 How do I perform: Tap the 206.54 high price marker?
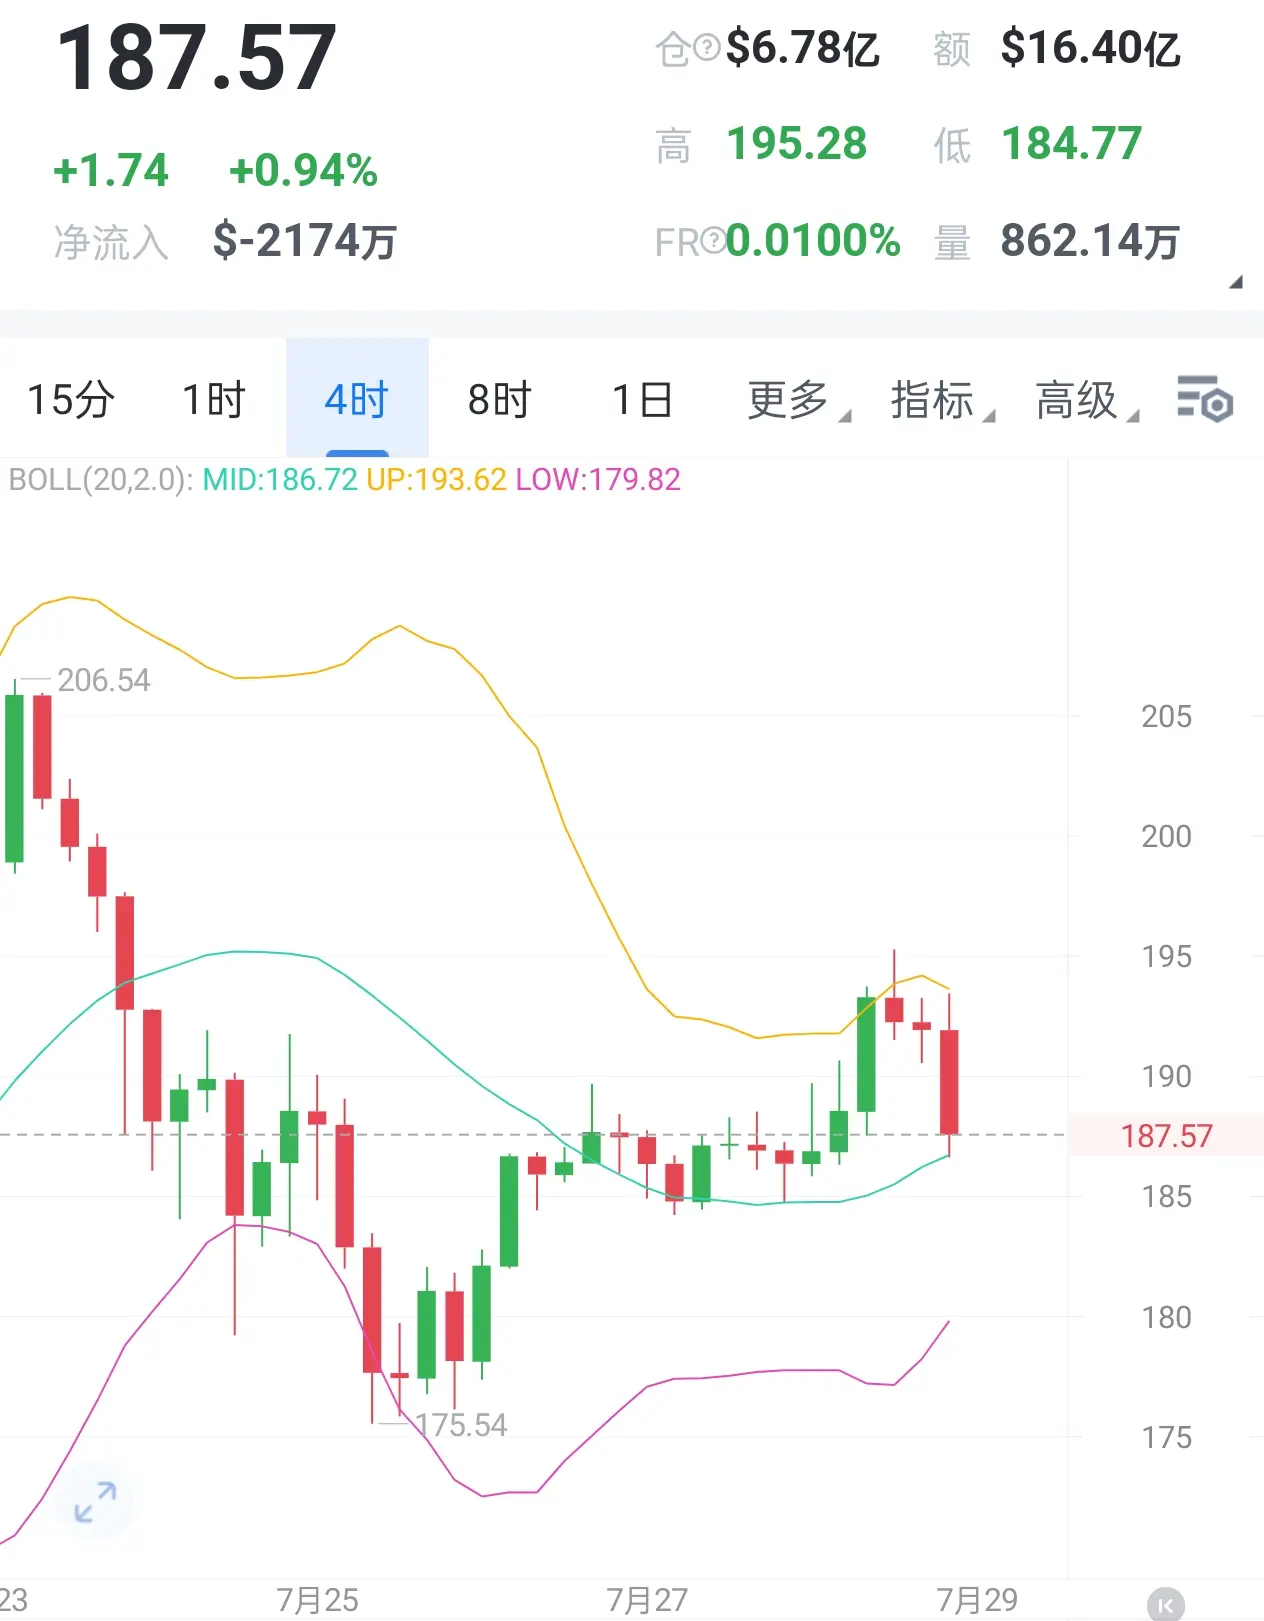[103, 680]
